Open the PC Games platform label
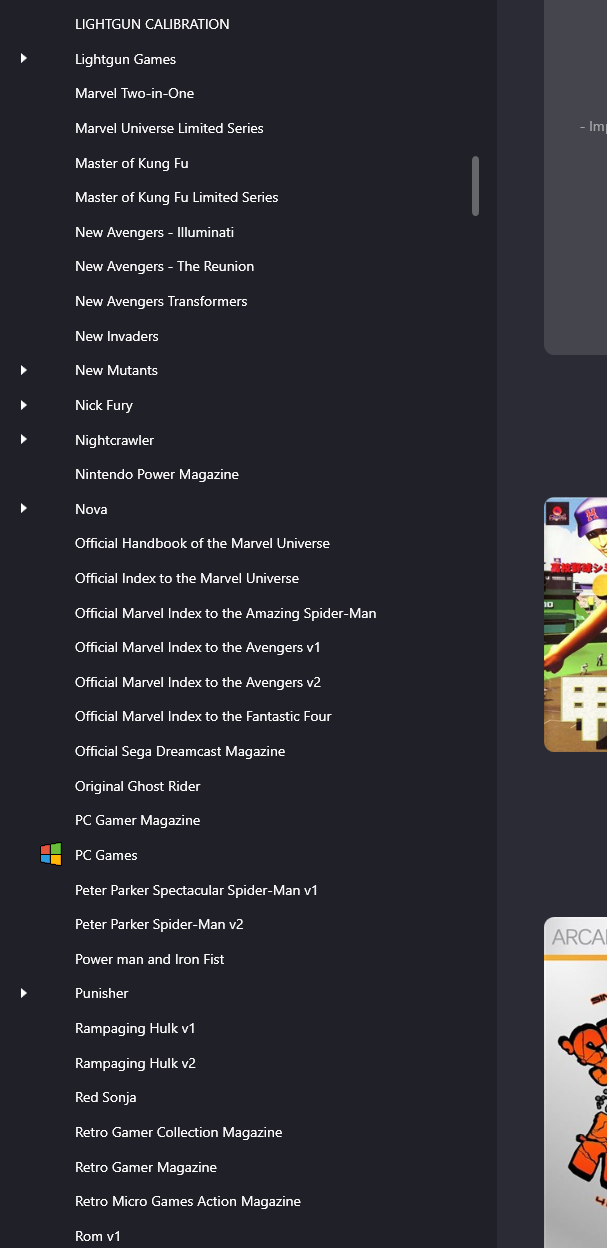The width and height of the screenshot is (607, 1248). 106,855
